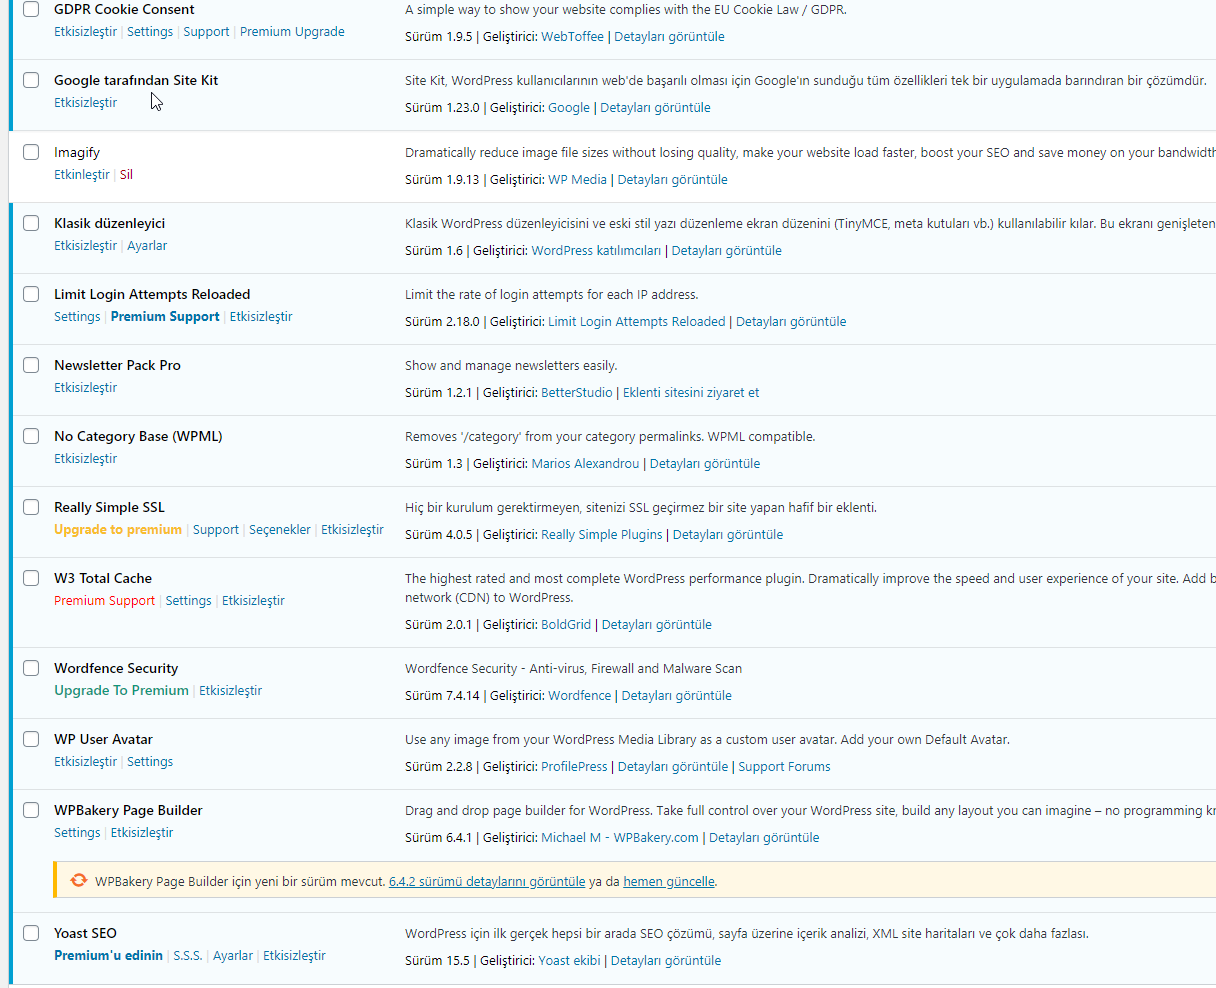The width and height of the screenshot is (1216, 988).
Task: Open the WebTofee developer link
Action: [572, 36]
